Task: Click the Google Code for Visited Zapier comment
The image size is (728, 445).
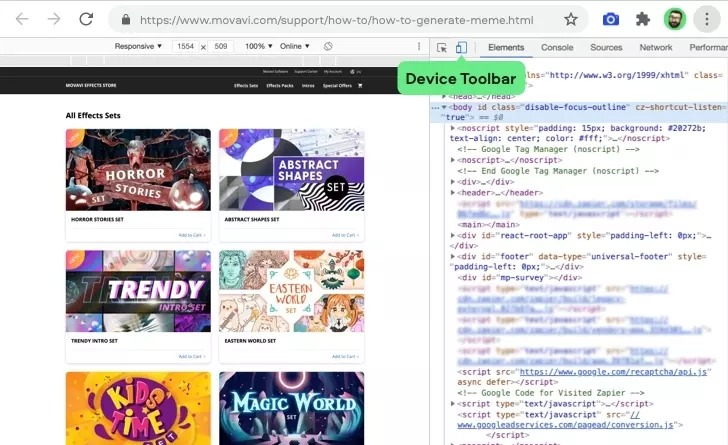Action: tap(551, 393)
